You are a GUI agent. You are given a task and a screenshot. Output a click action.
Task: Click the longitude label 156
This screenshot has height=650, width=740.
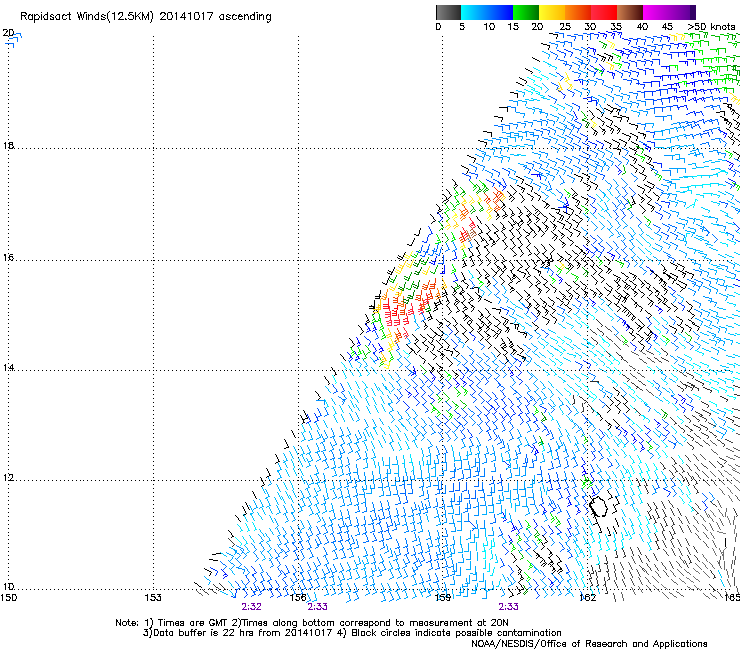(298, 598)
